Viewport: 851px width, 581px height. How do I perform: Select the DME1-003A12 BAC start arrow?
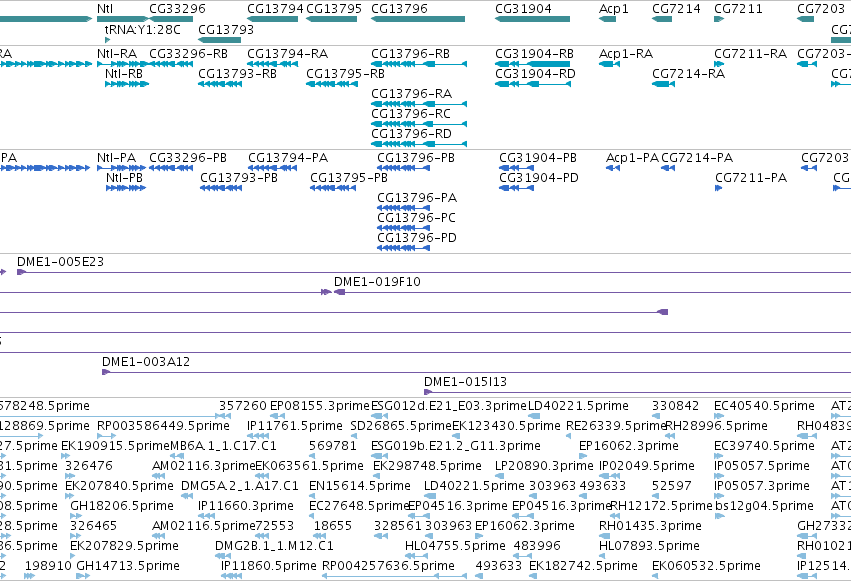coord(106,372)
